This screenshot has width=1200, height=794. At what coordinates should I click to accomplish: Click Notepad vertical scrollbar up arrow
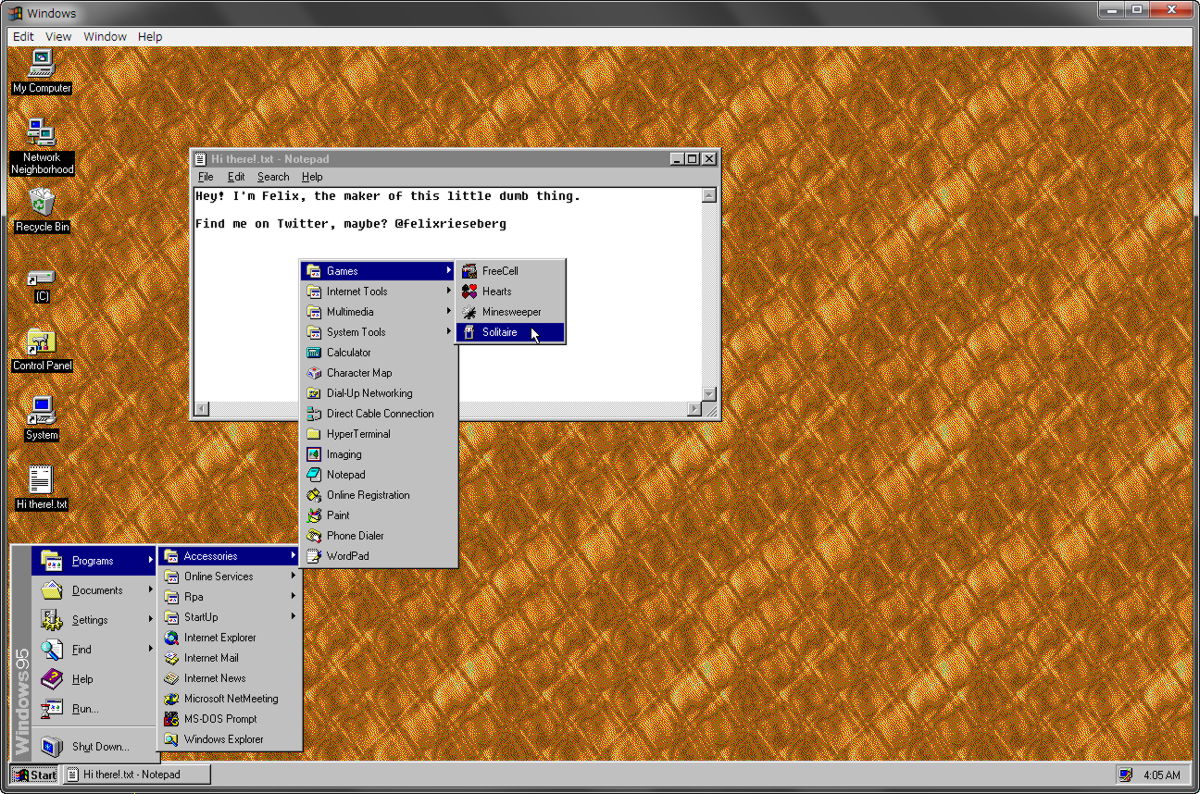pyautogui.click(x=709, y=196)
